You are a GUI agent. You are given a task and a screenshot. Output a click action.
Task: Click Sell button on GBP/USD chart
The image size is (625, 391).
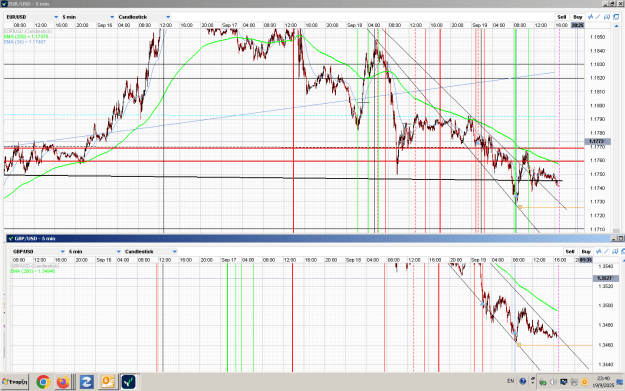[x=570, y=252]
